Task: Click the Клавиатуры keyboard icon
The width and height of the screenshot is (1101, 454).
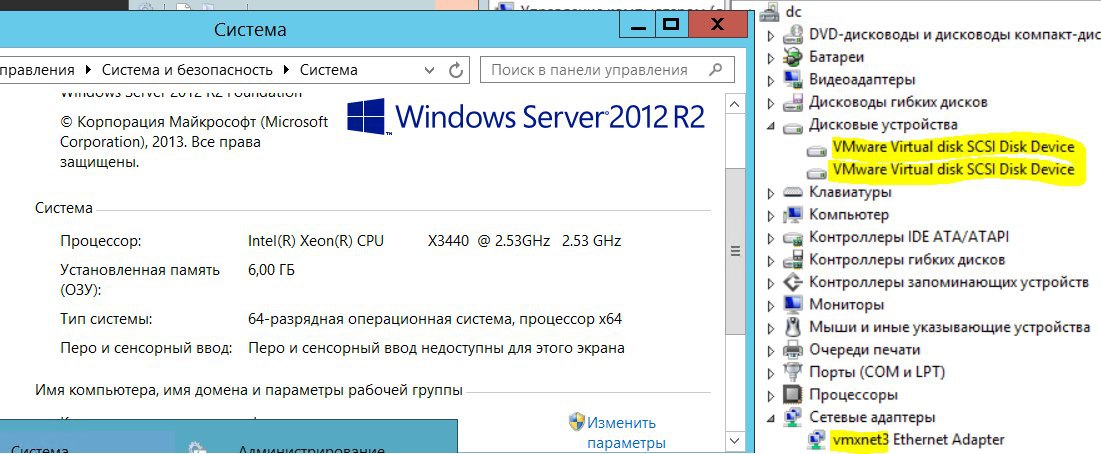Action: point(793,192)
